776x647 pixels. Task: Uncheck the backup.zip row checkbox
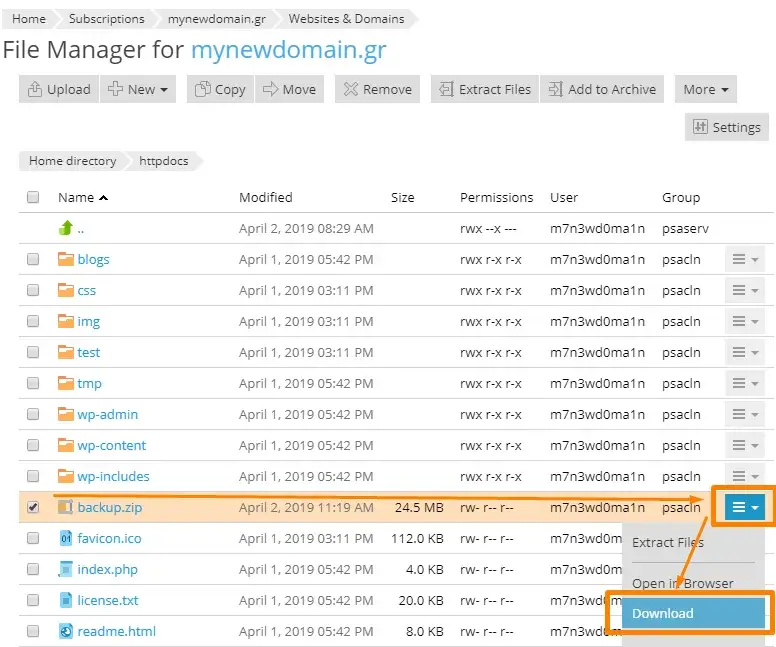click(x=33, y=507)
